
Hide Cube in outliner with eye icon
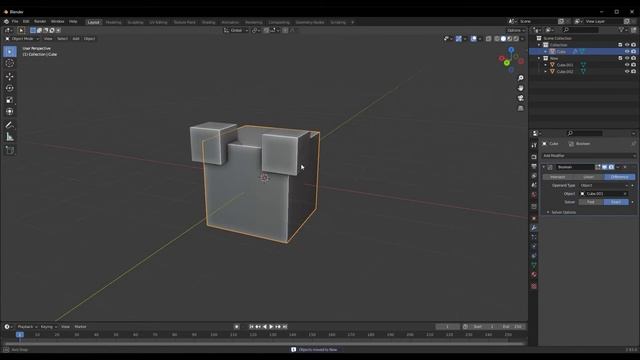627,51
